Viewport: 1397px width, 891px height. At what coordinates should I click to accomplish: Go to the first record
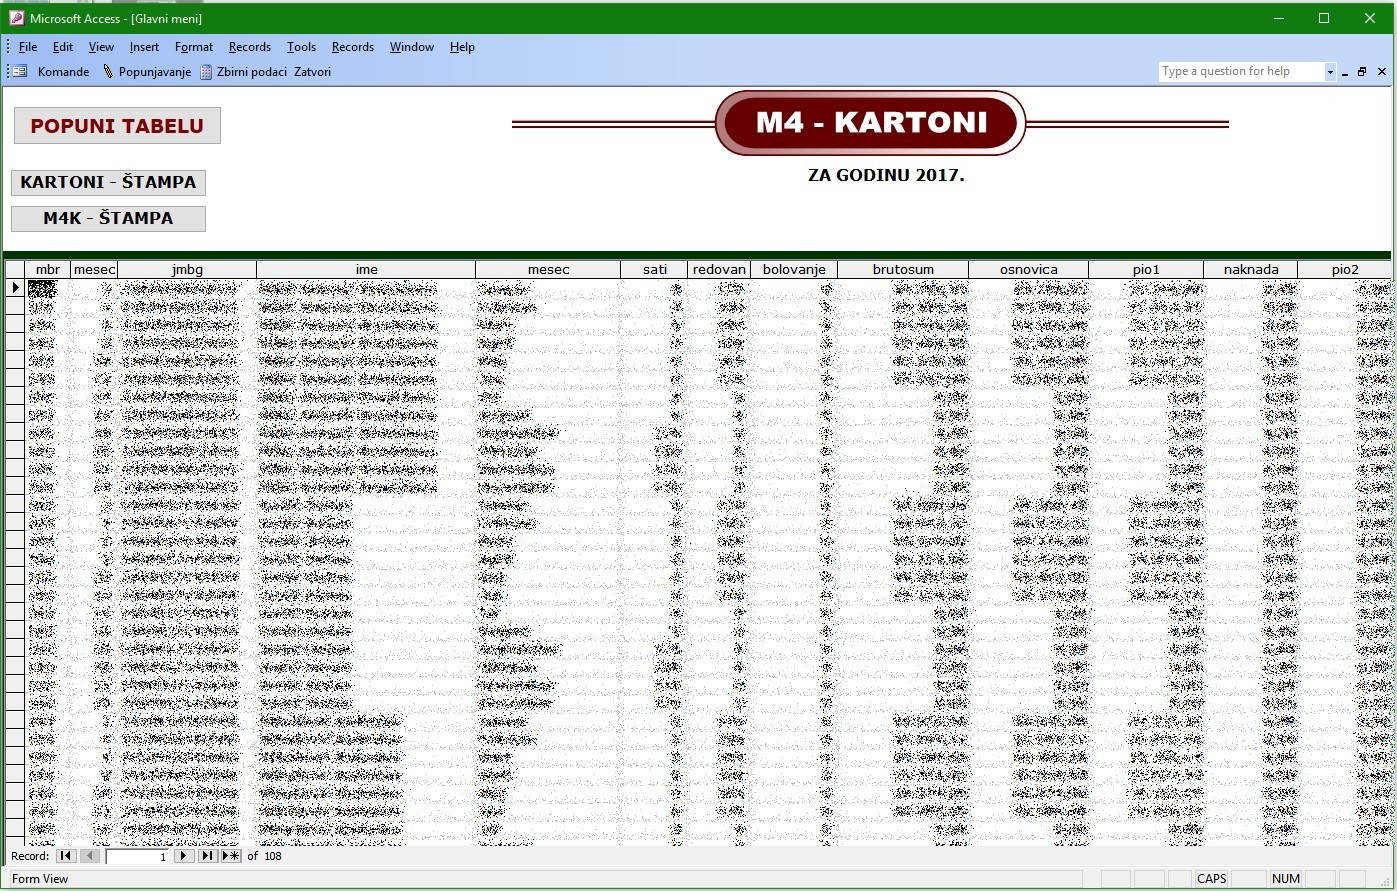66,856
